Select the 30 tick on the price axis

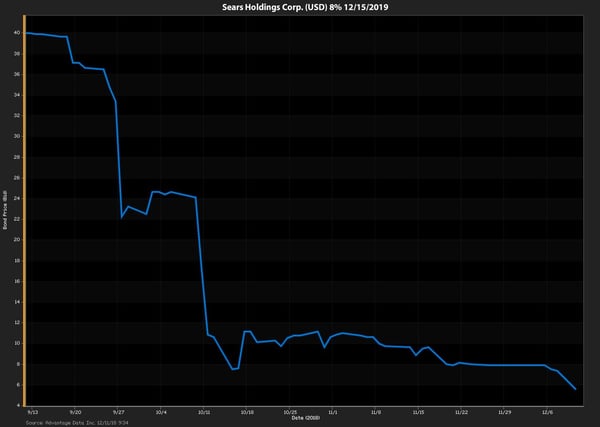[x=17, y=136]
